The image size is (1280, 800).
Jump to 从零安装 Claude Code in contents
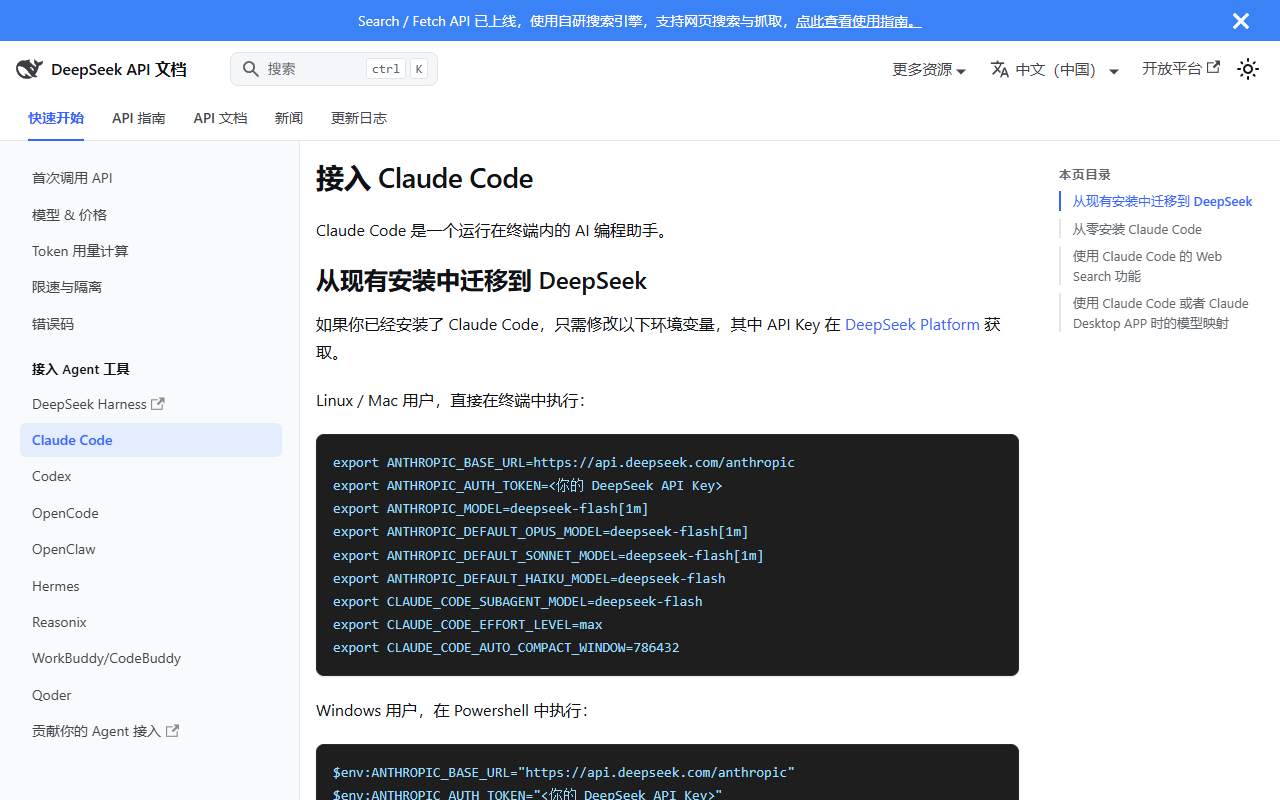(x=1137, y=229)
